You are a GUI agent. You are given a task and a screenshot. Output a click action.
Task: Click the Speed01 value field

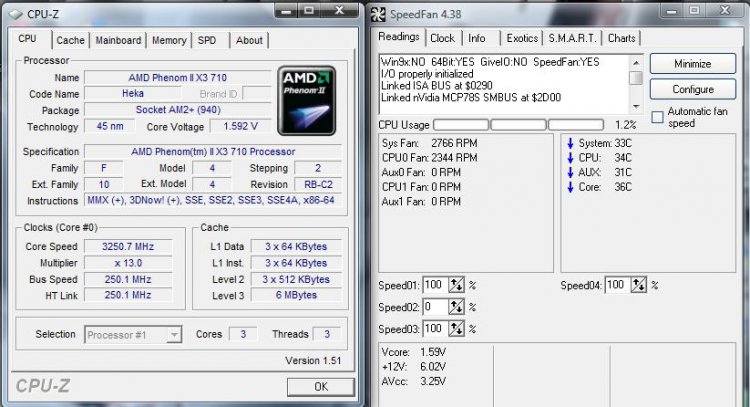(x=436, y=285)
